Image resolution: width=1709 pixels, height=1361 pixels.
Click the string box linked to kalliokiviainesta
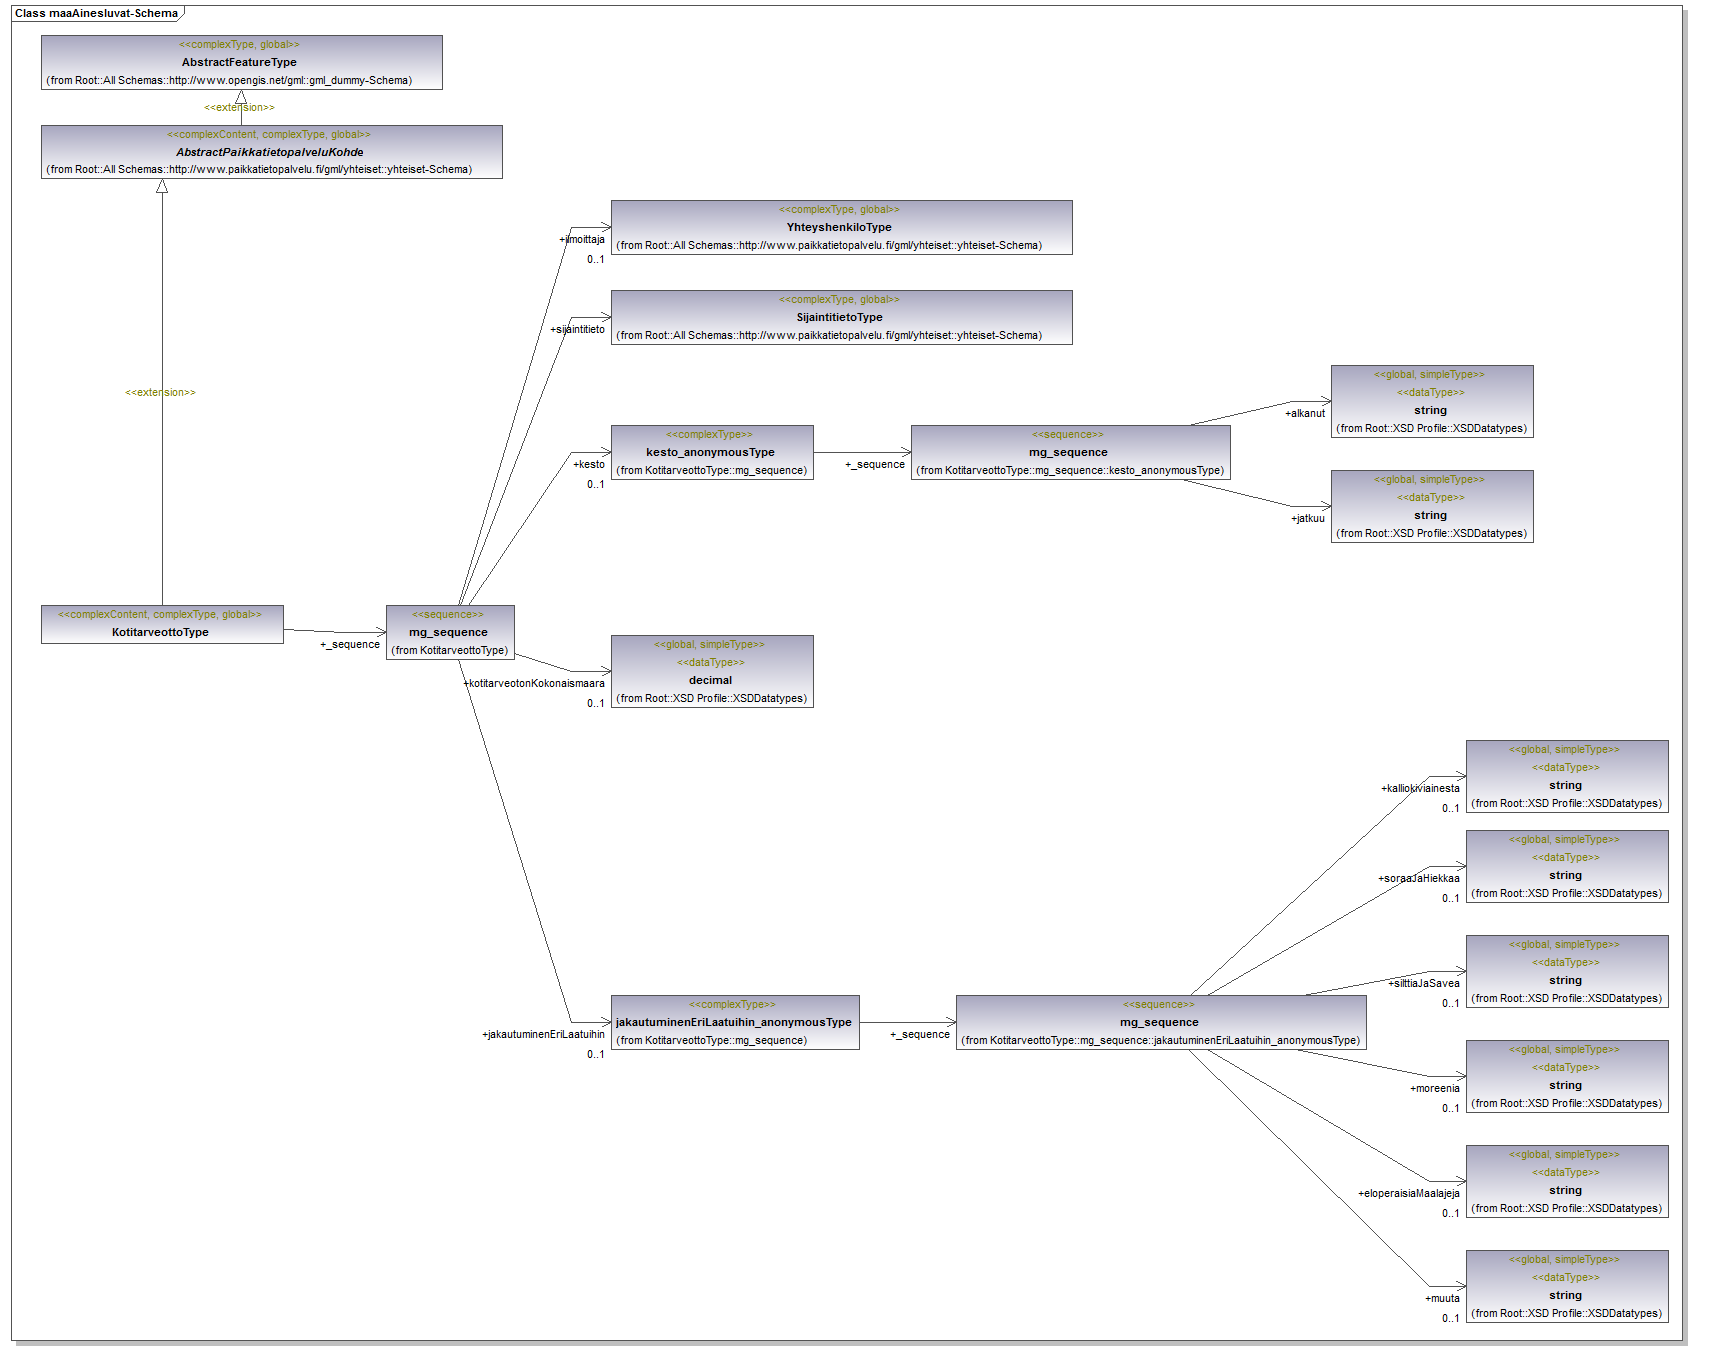tap(1567, 777)
